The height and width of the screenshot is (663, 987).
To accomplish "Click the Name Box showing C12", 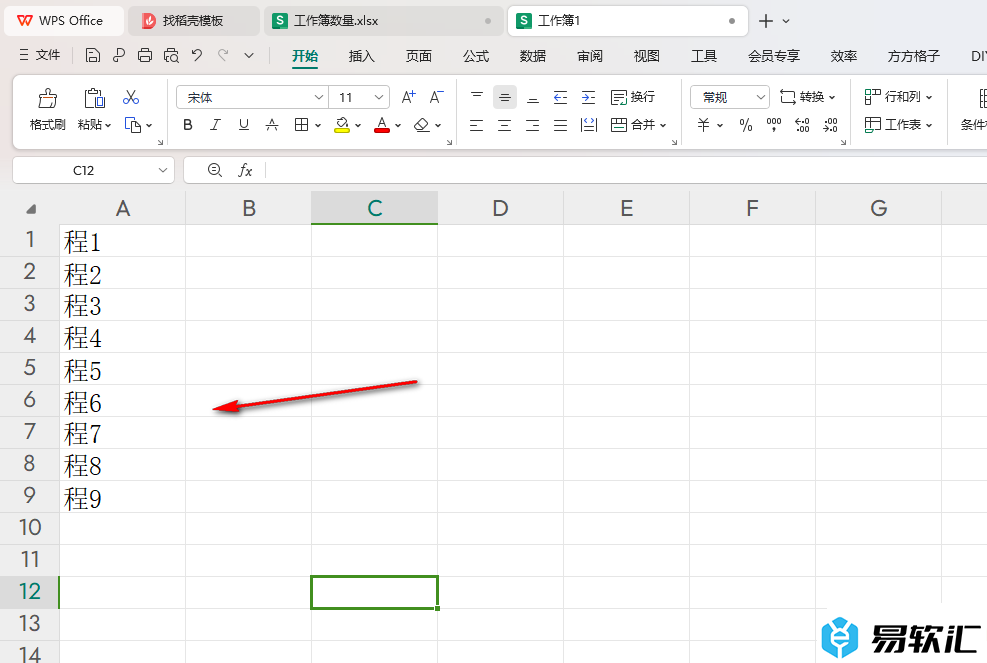I will [83, 170].
